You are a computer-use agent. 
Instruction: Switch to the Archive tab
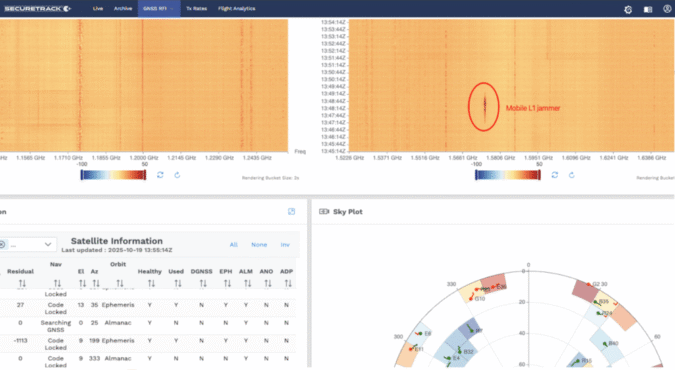tap(123, 9)
